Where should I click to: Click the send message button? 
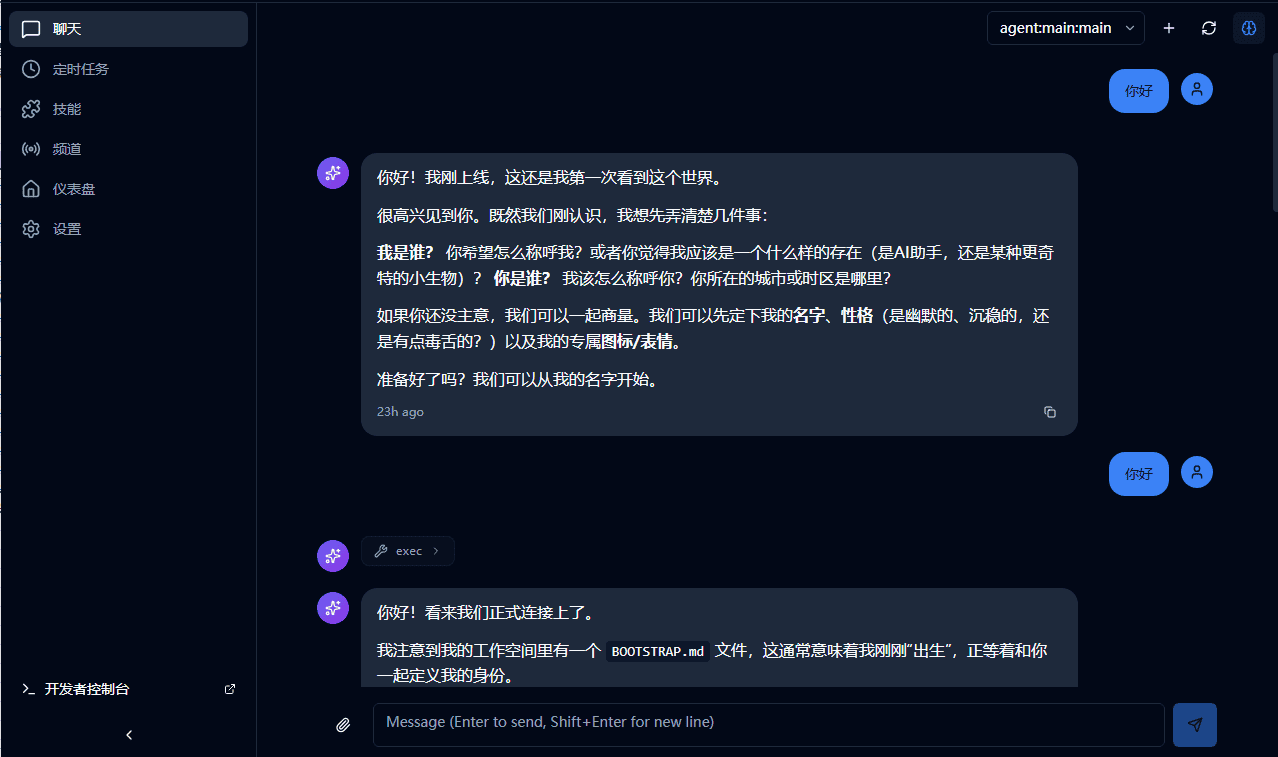point(1195,724)
